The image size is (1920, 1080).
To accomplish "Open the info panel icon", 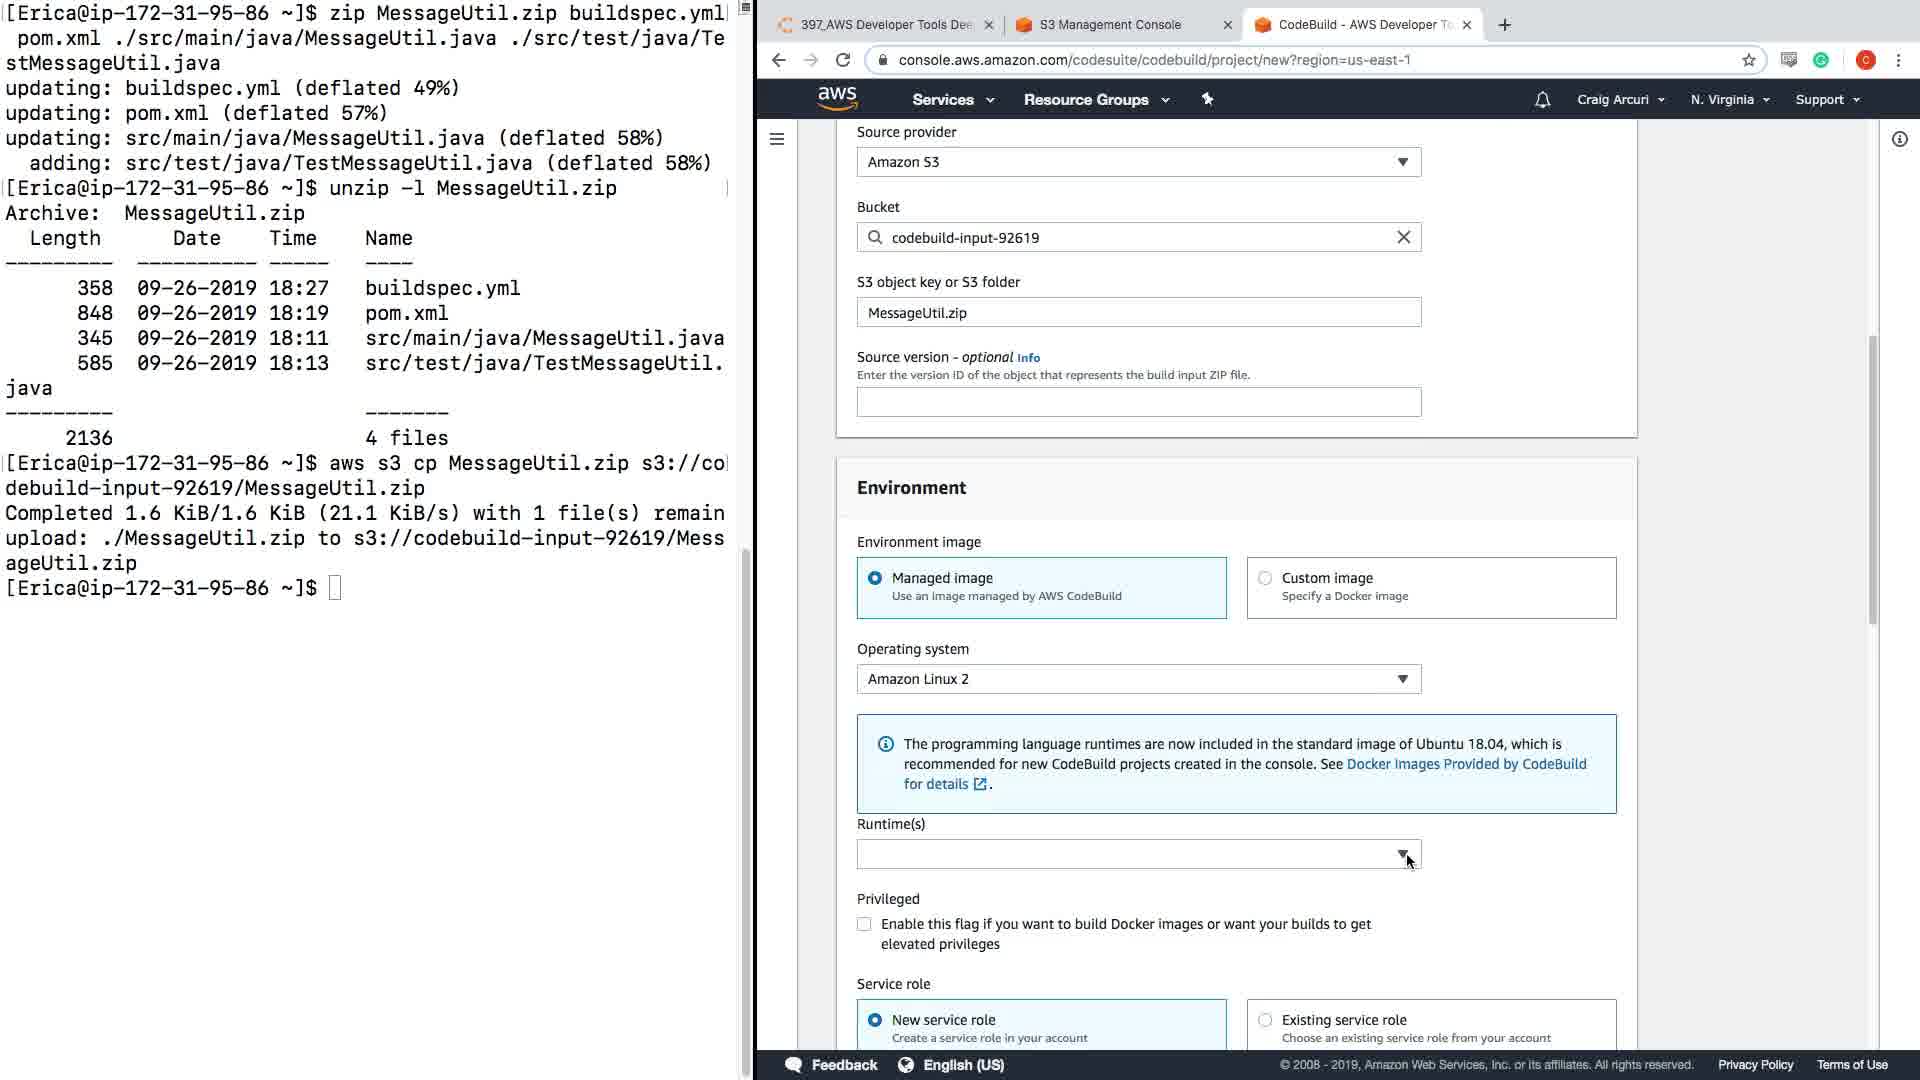I will [1899, 139].
